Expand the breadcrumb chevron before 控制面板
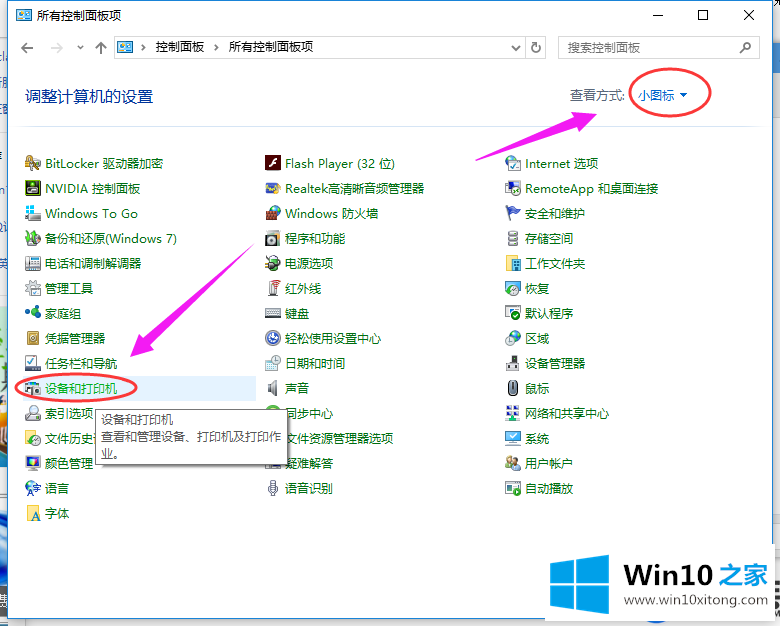 pyautogui.click(x=143, y=47)
